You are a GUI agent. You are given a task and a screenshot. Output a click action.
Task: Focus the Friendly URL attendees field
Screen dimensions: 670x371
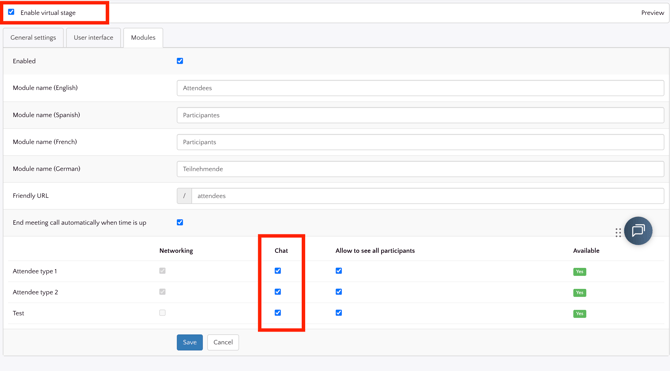[428, 196]
